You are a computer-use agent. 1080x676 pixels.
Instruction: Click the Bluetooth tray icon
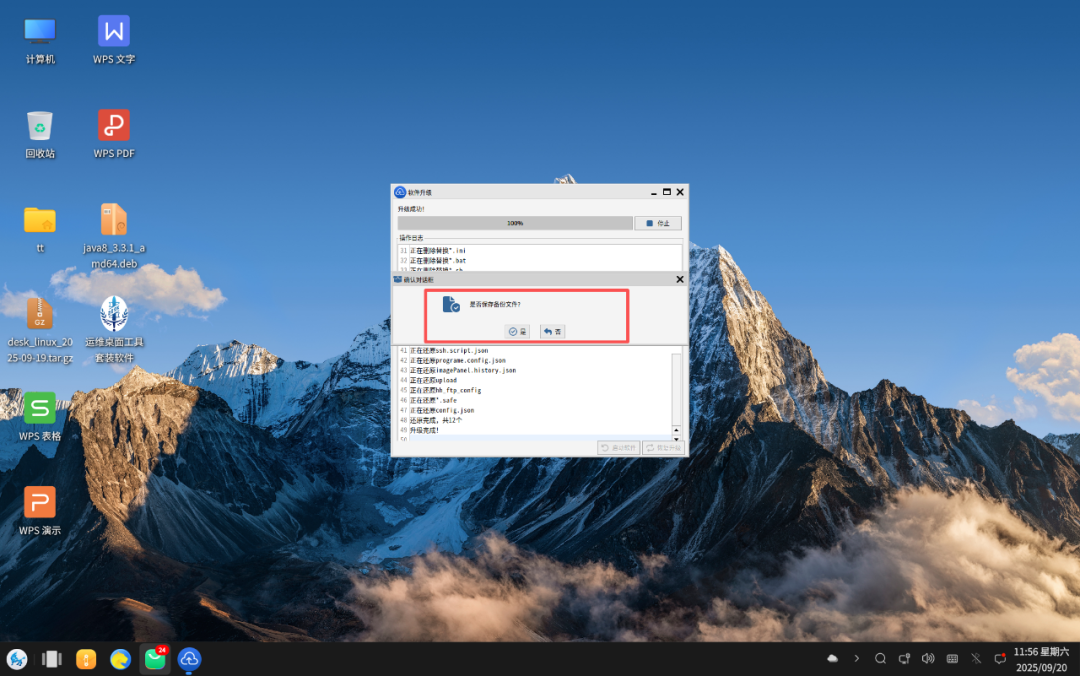point(976,659)
